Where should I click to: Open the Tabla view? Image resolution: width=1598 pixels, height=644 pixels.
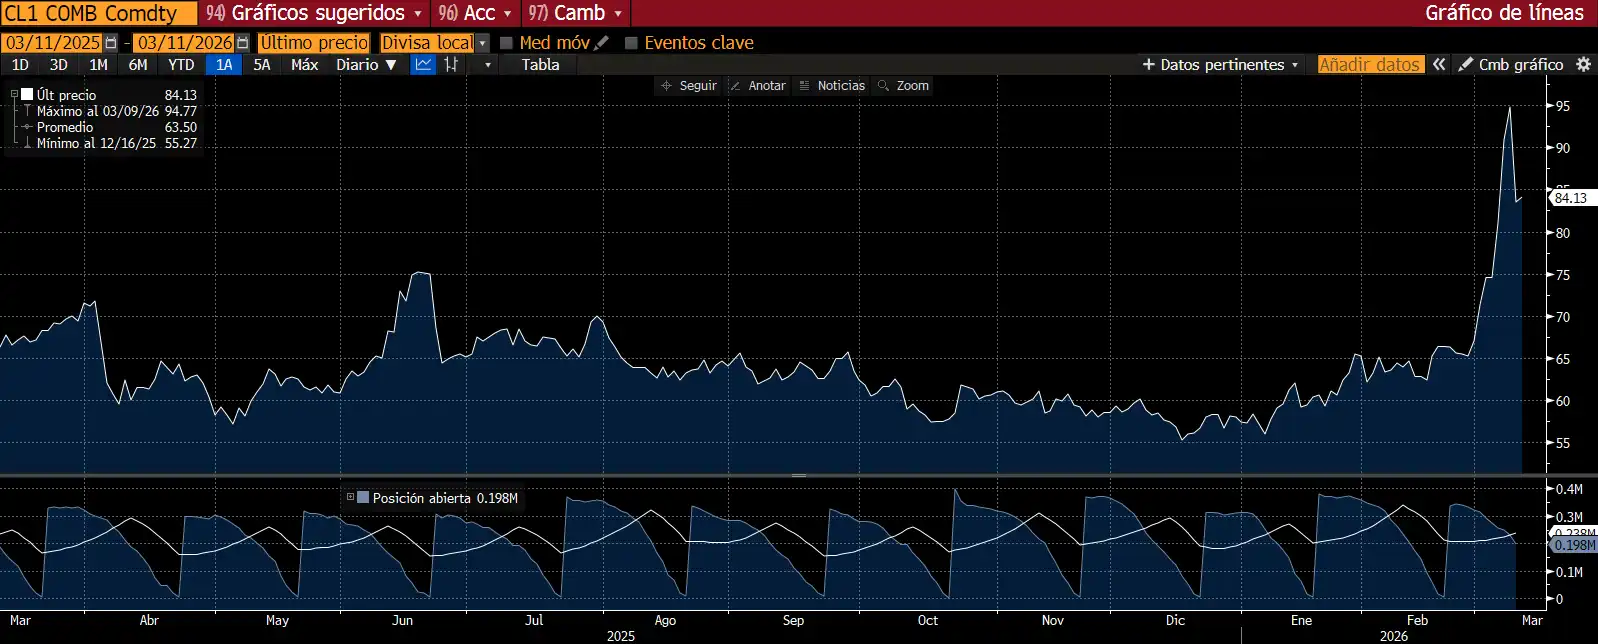540,65
